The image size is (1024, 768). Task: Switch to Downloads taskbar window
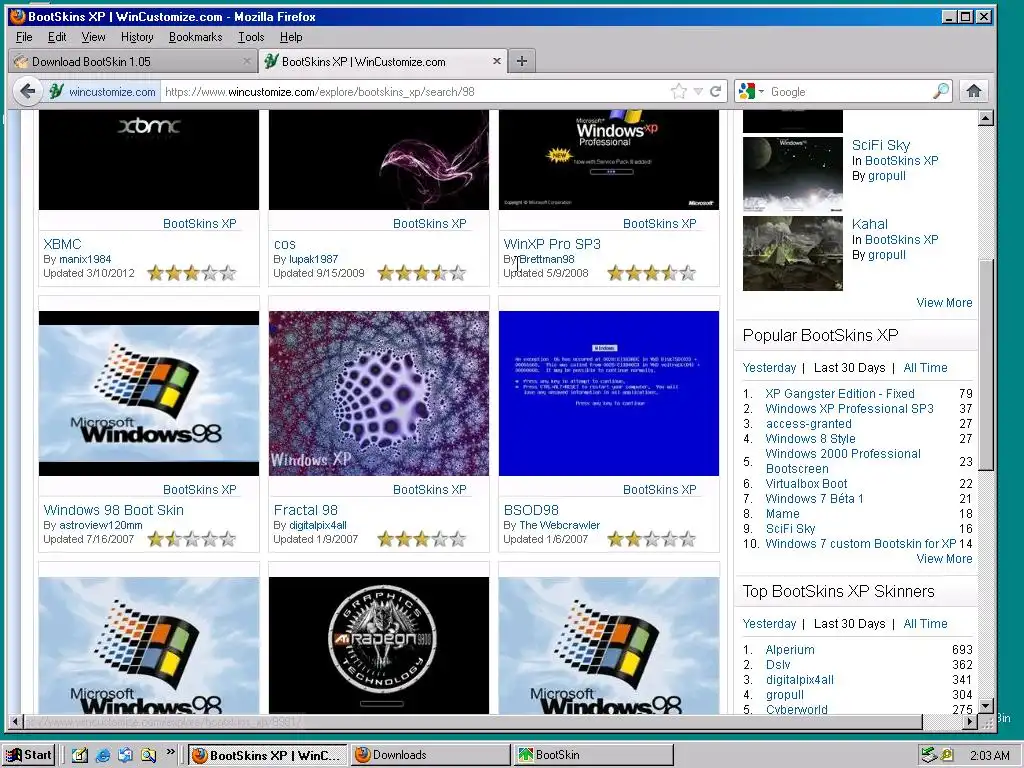coord(430,755)
